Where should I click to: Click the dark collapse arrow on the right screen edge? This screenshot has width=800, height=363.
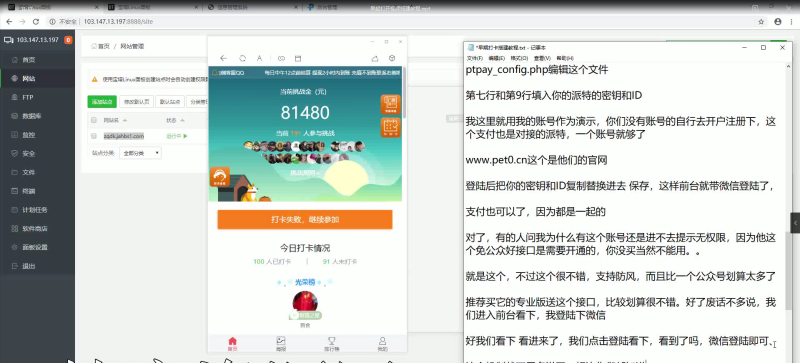click(796, 223)
